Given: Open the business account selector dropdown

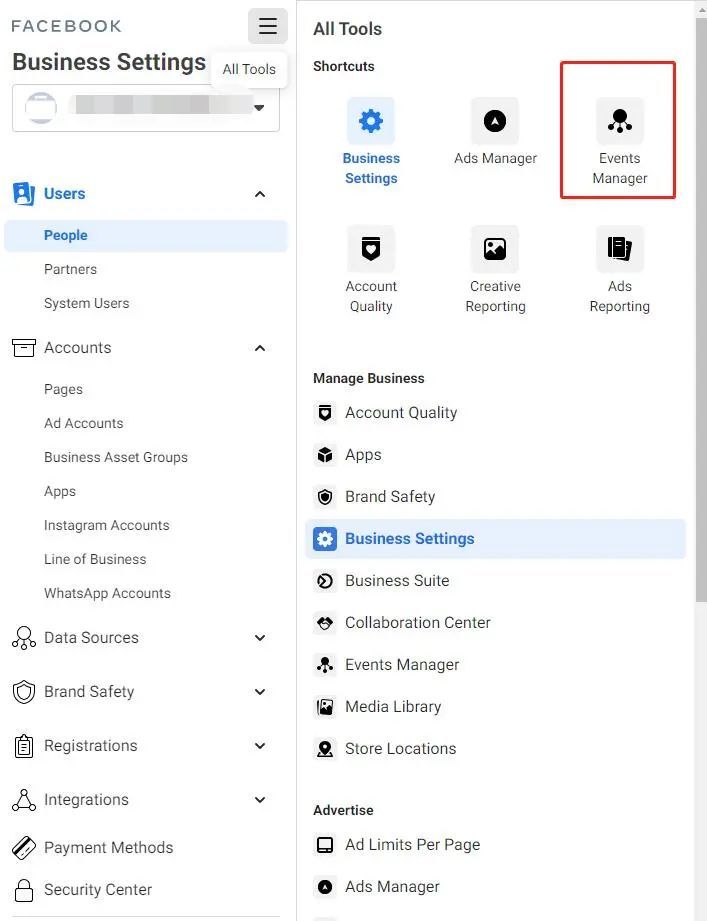Looking at the screenshot, I should pyautogui.click(x=146, y=108).
